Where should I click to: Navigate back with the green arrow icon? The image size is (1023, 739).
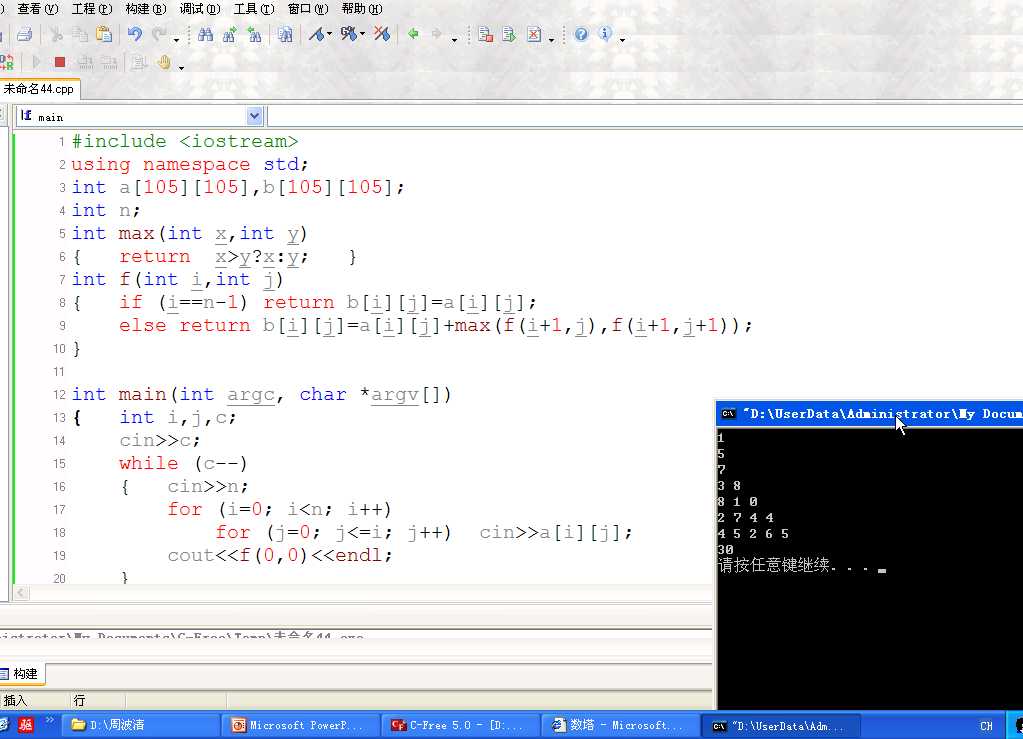(x=413, y=34)
